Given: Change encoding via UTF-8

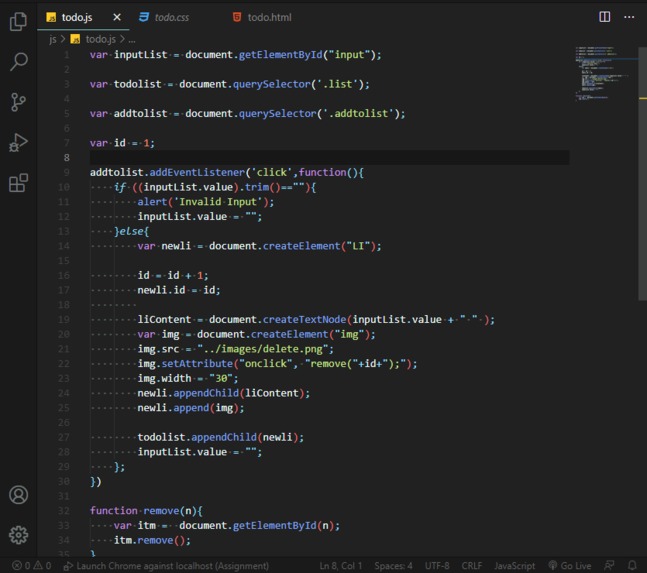Looking at the screenshot, I should [x=437, y=566].
